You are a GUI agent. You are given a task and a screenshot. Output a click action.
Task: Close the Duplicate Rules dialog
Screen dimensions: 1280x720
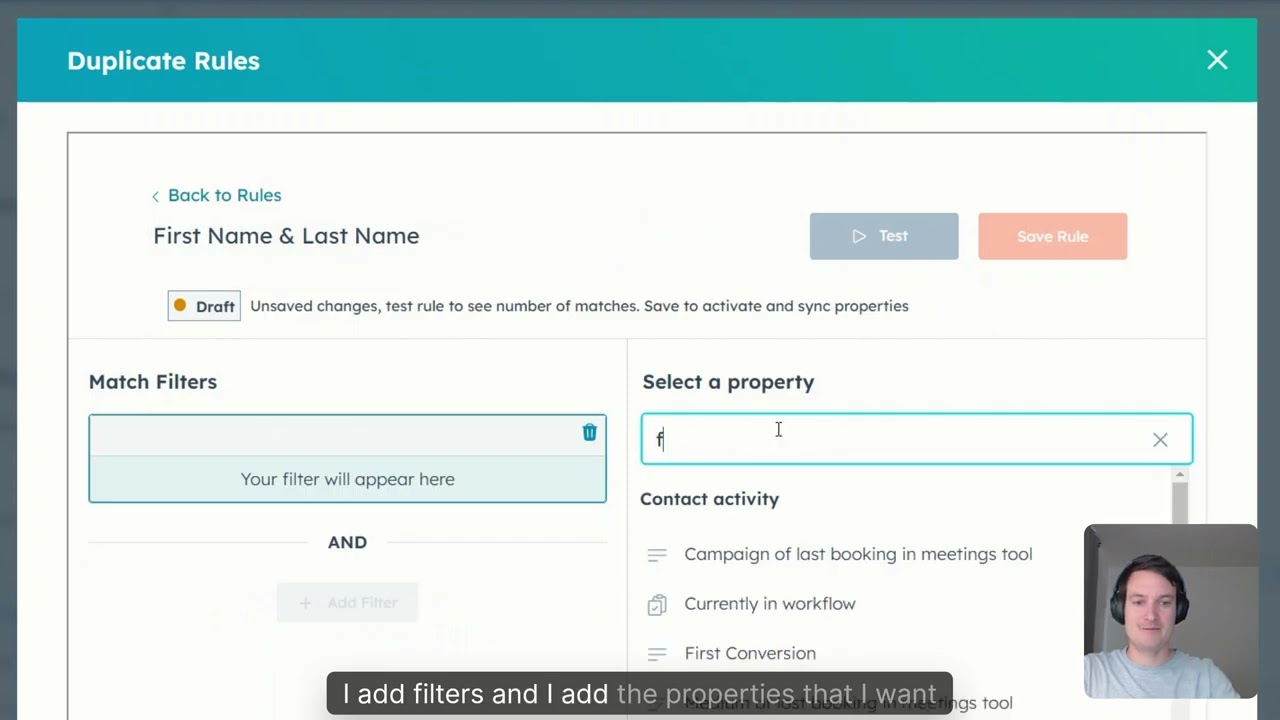(x=1217, y=60)
